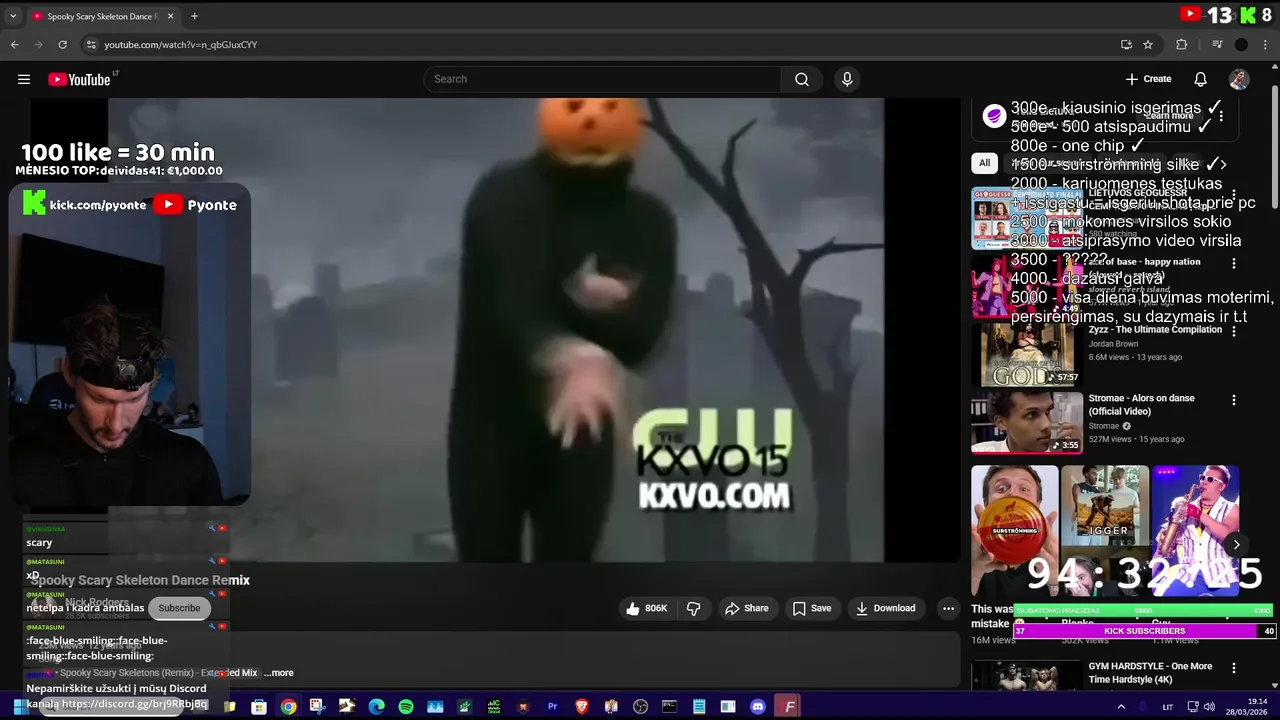Create a new video or post
Viewport: 1280px width, 720px height.
[1148, 79]
